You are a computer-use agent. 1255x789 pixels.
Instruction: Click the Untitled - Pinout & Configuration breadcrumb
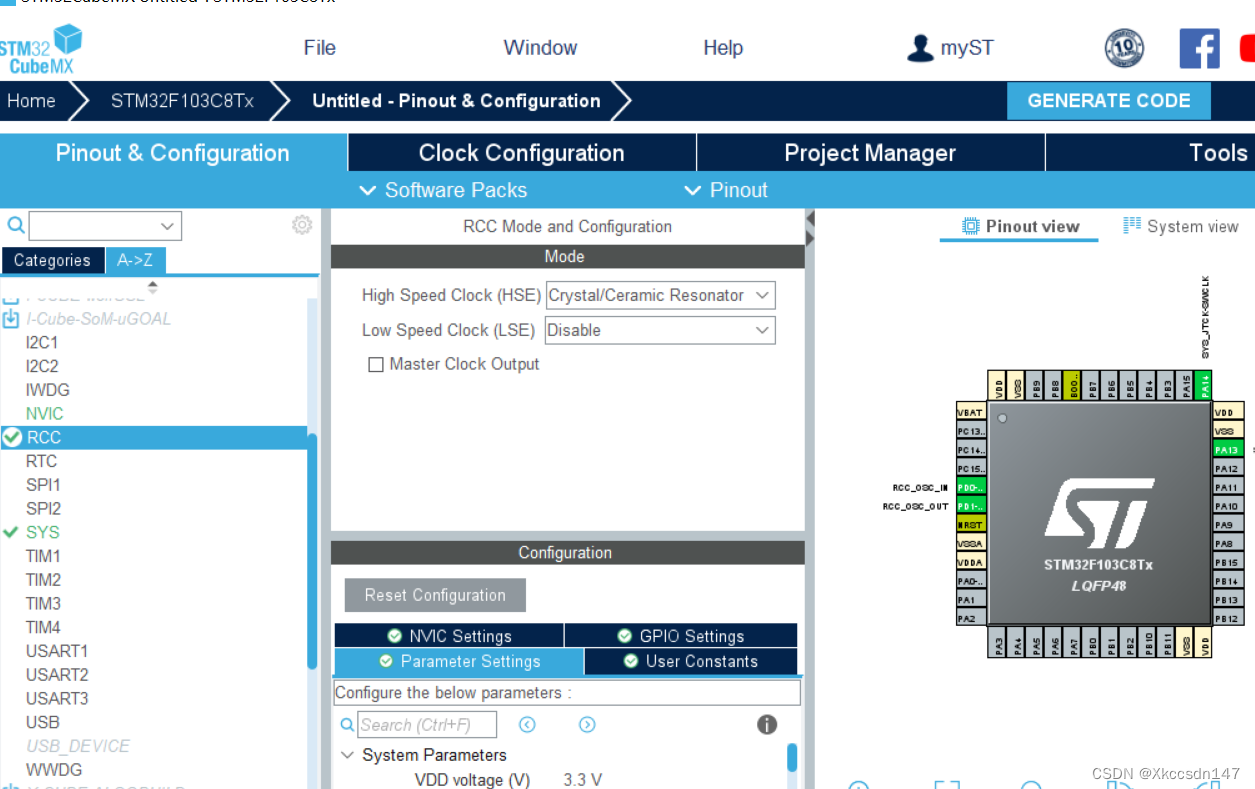456,101
